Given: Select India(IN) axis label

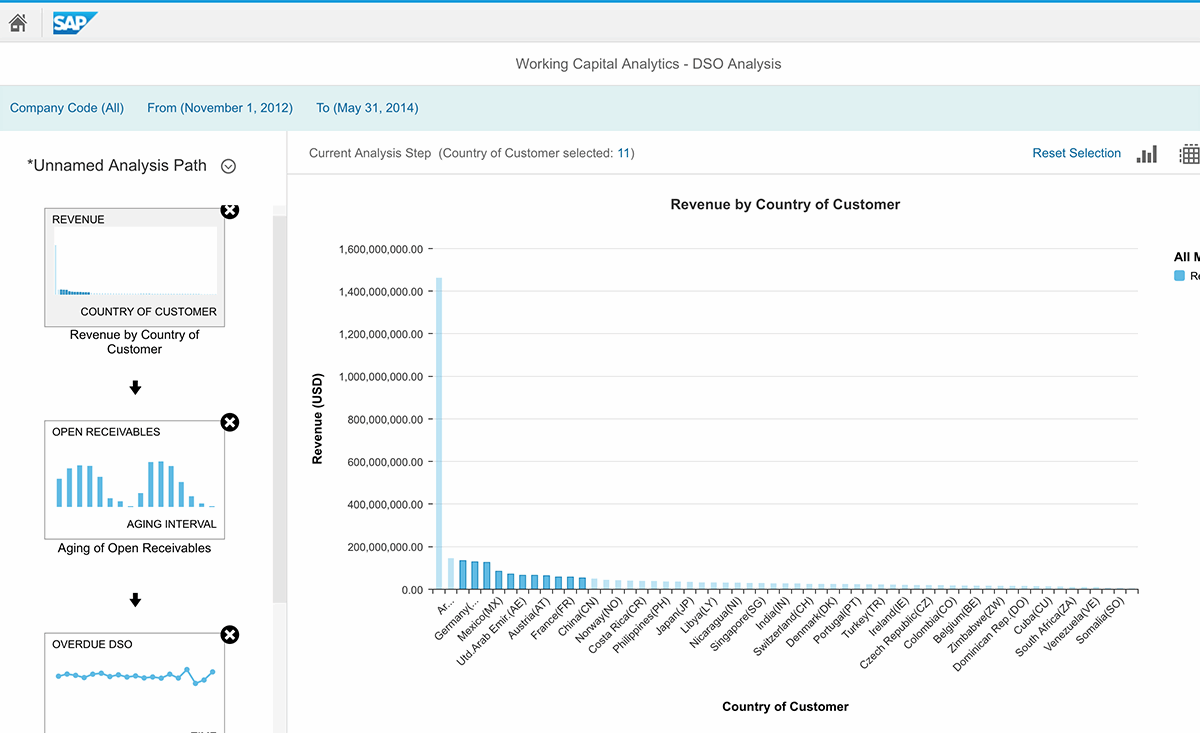Looking at the screenshot, I should pyautogui.click(x=776, y=616).
